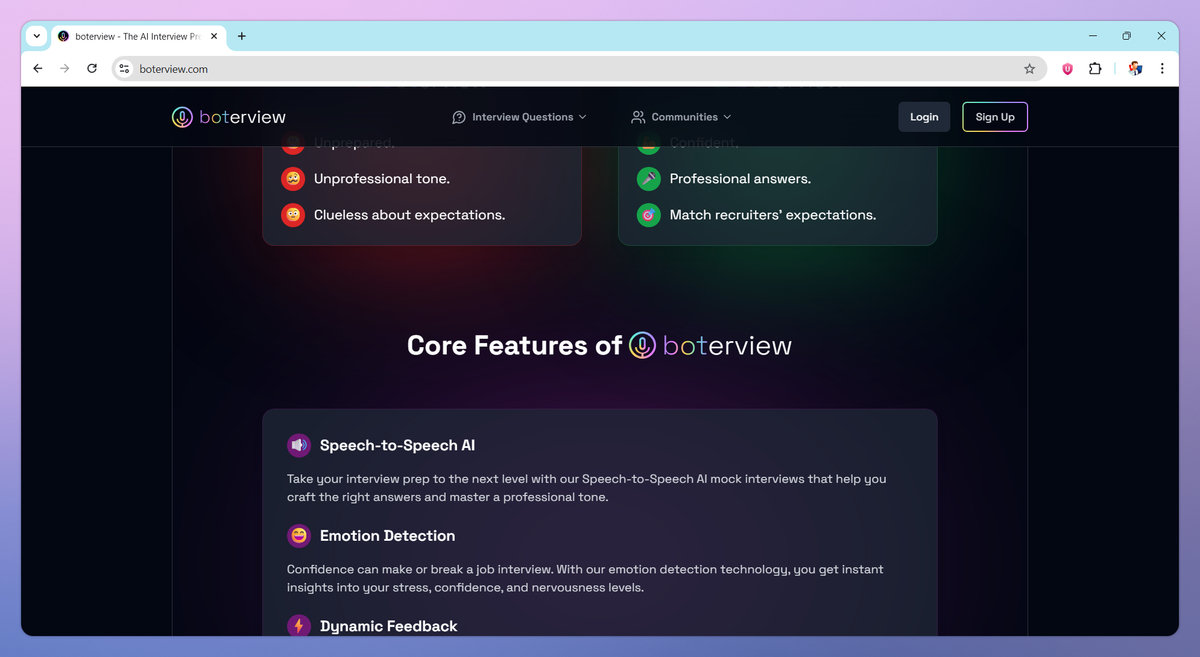
Task: Open the Communities dropdown menu
Action: pyautogui.click(x=681, y=117)
